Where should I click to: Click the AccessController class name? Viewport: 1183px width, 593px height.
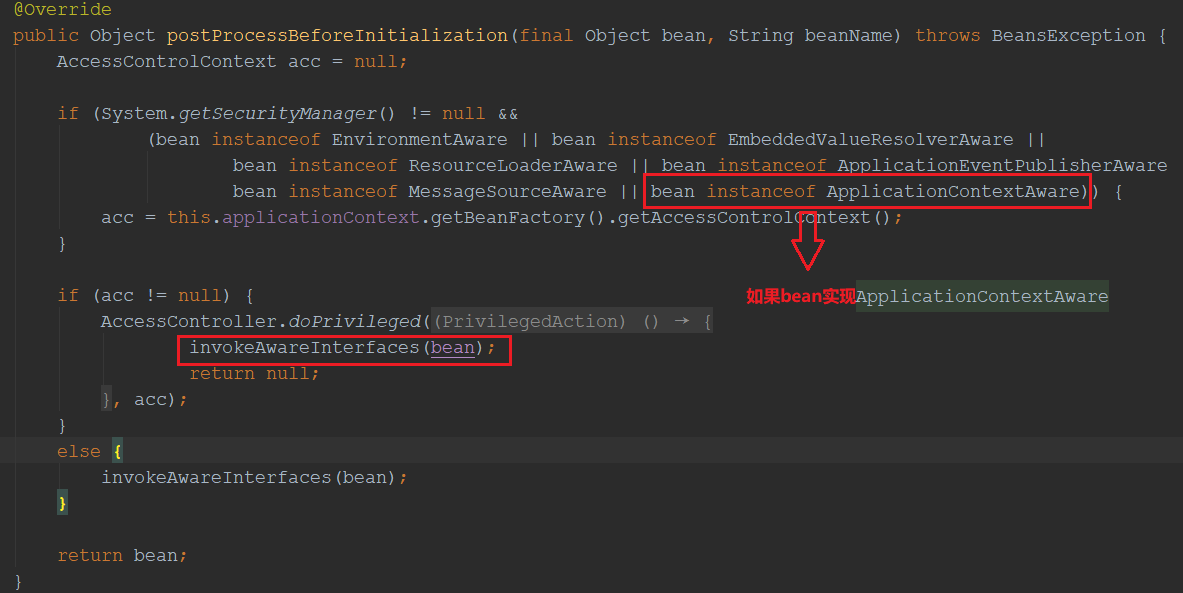click(x=189, y=321)
